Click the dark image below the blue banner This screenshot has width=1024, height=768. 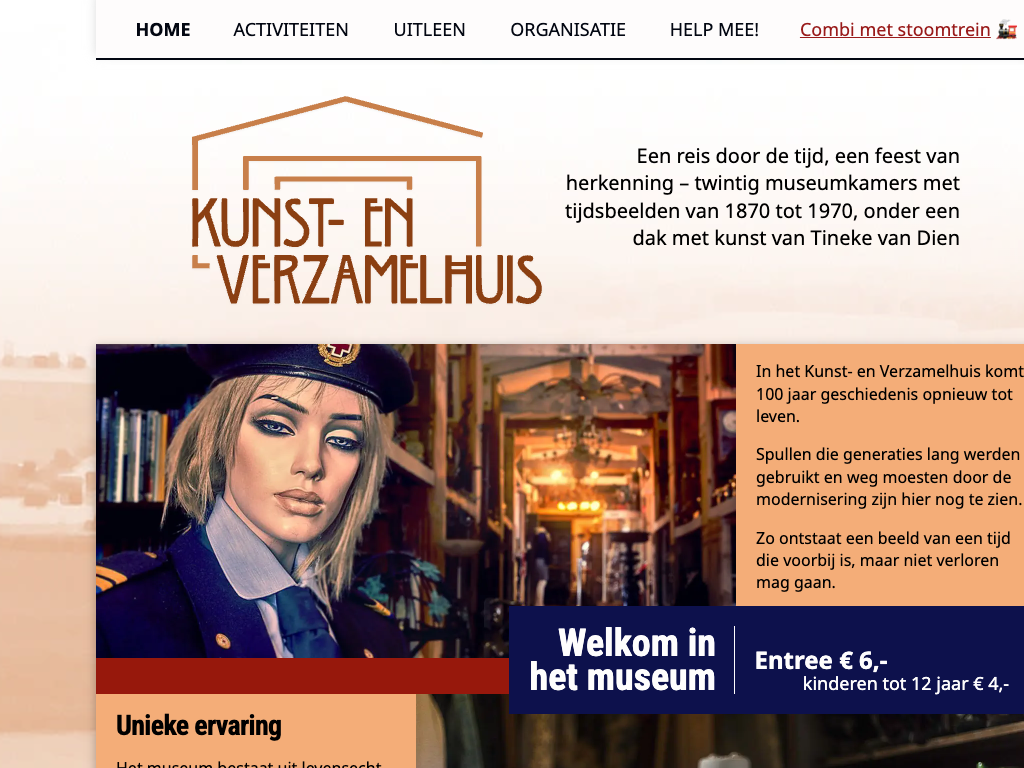click(x=720, y=741)
